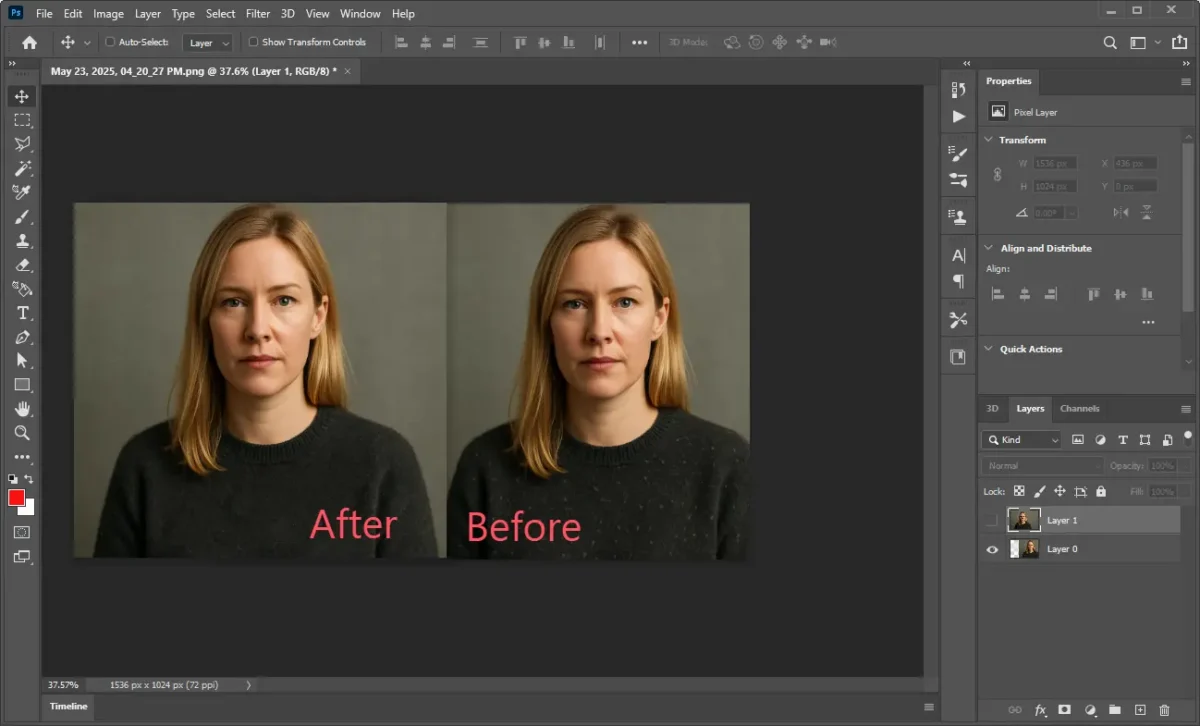Open the Window menu
This screenshot has height=726, width=1200.
[360, 14]
